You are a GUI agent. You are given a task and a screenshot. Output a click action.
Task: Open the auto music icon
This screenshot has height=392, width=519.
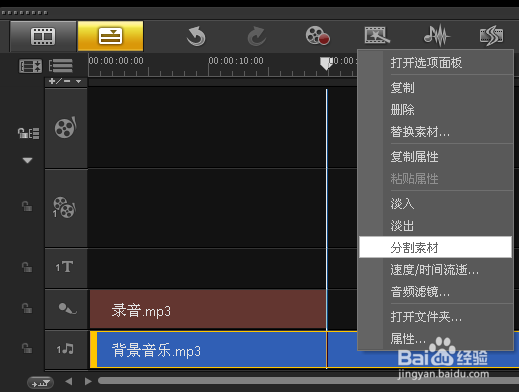(x=491, y=35)
